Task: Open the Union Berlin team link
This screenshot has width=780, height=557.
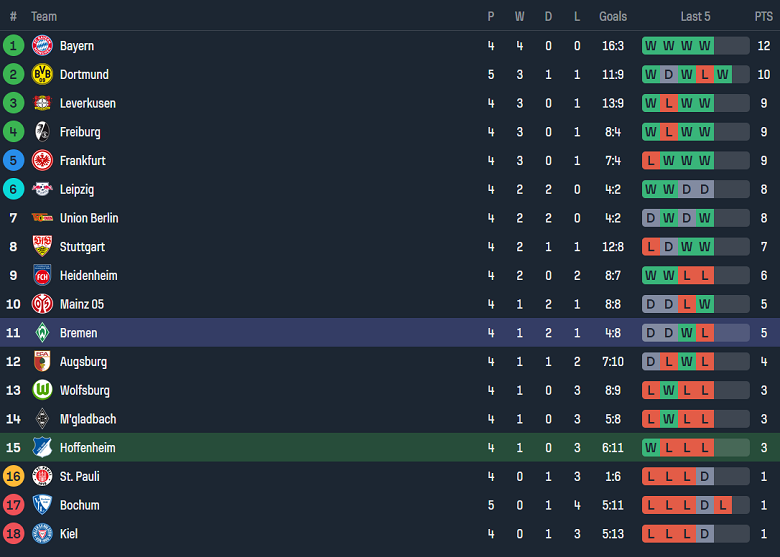Action: coord(89,218)
